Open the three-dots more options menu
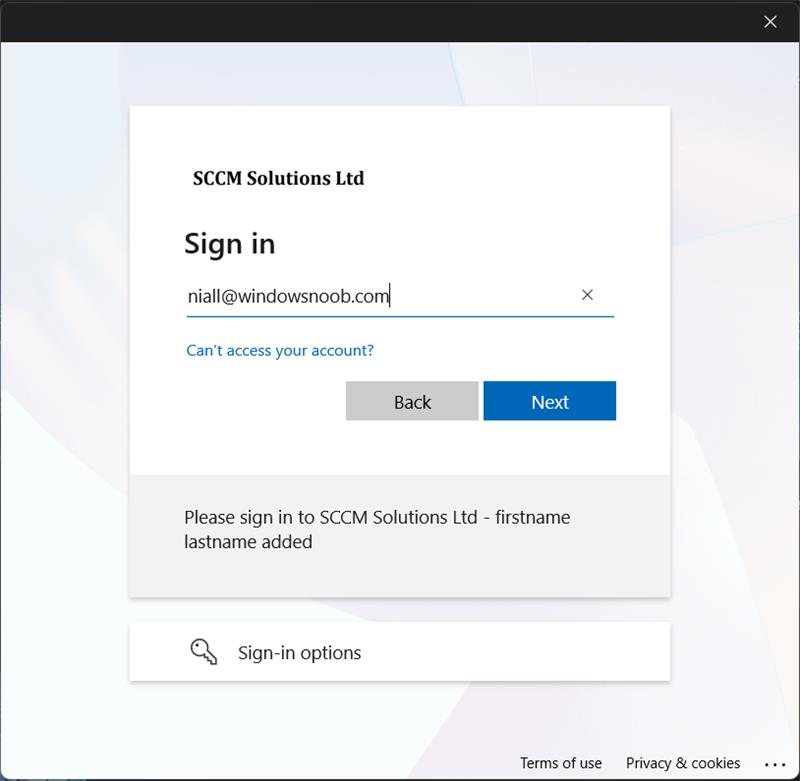800x781 pixels. pos(775,763)
